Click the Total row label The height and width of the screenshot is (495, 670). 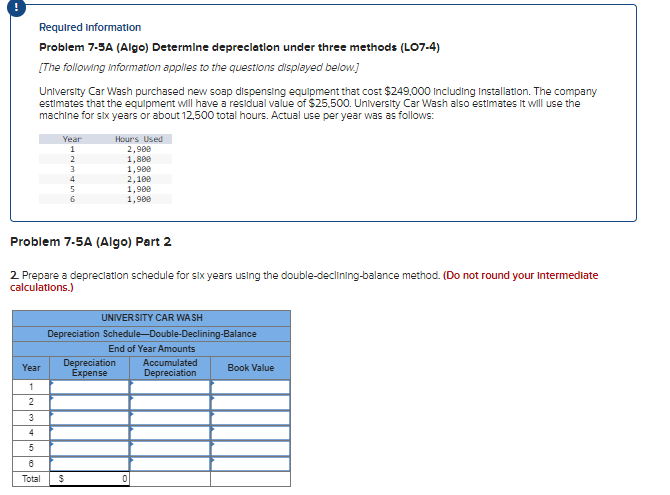(x=31, y=479)
